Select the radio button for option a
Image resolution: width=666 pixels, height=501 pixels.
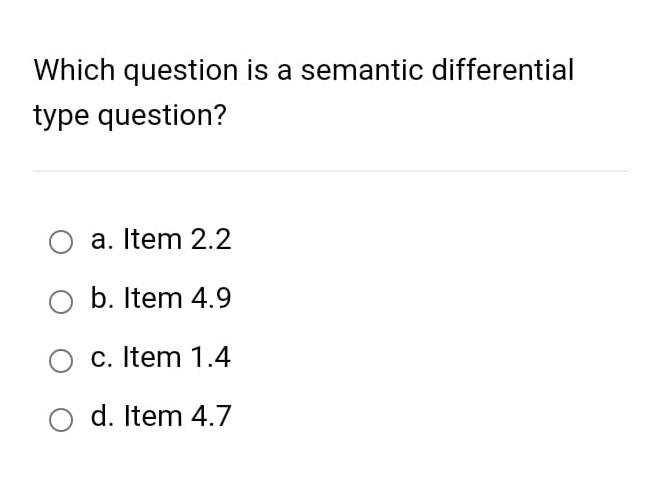point(61,242)
